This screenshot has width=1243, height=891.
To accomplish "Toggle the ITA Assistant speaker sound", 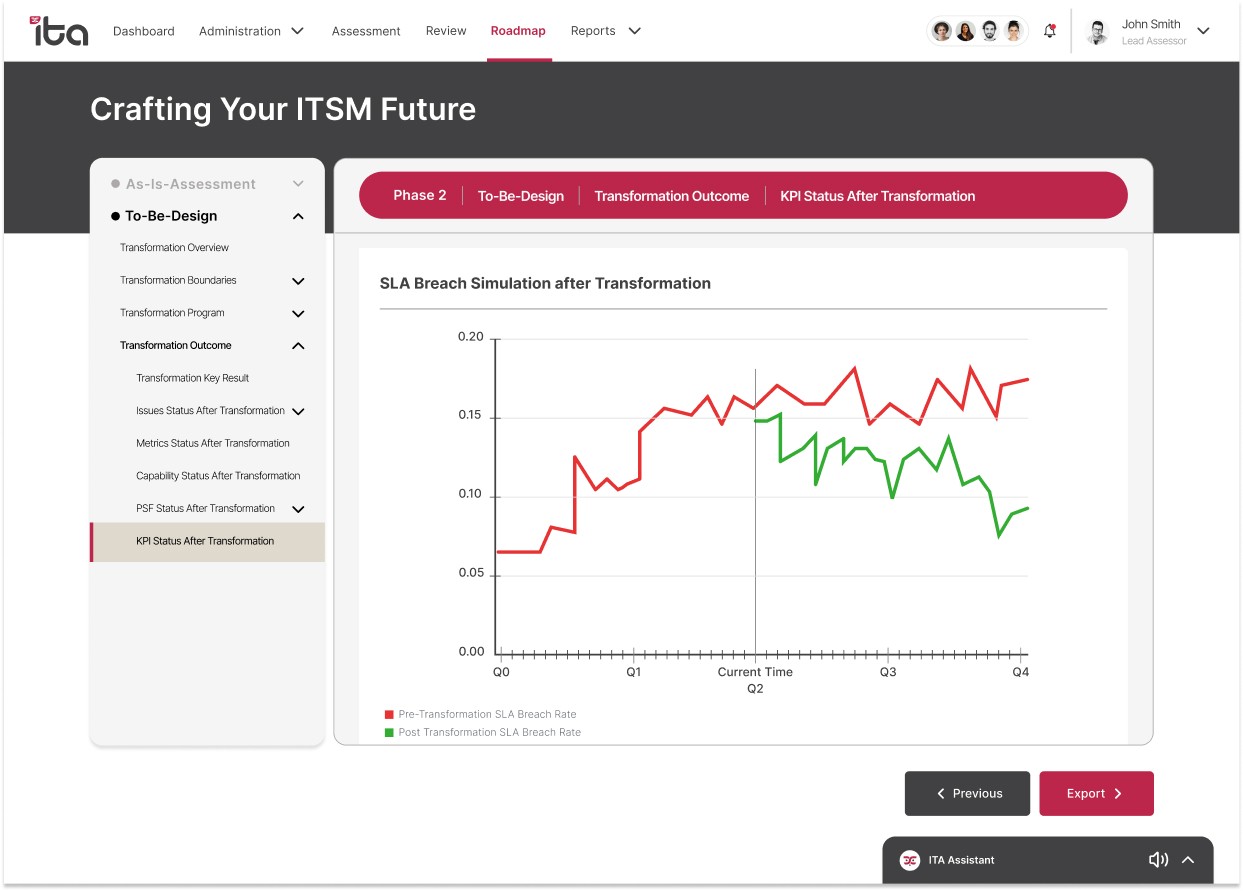I will 1158,860.
